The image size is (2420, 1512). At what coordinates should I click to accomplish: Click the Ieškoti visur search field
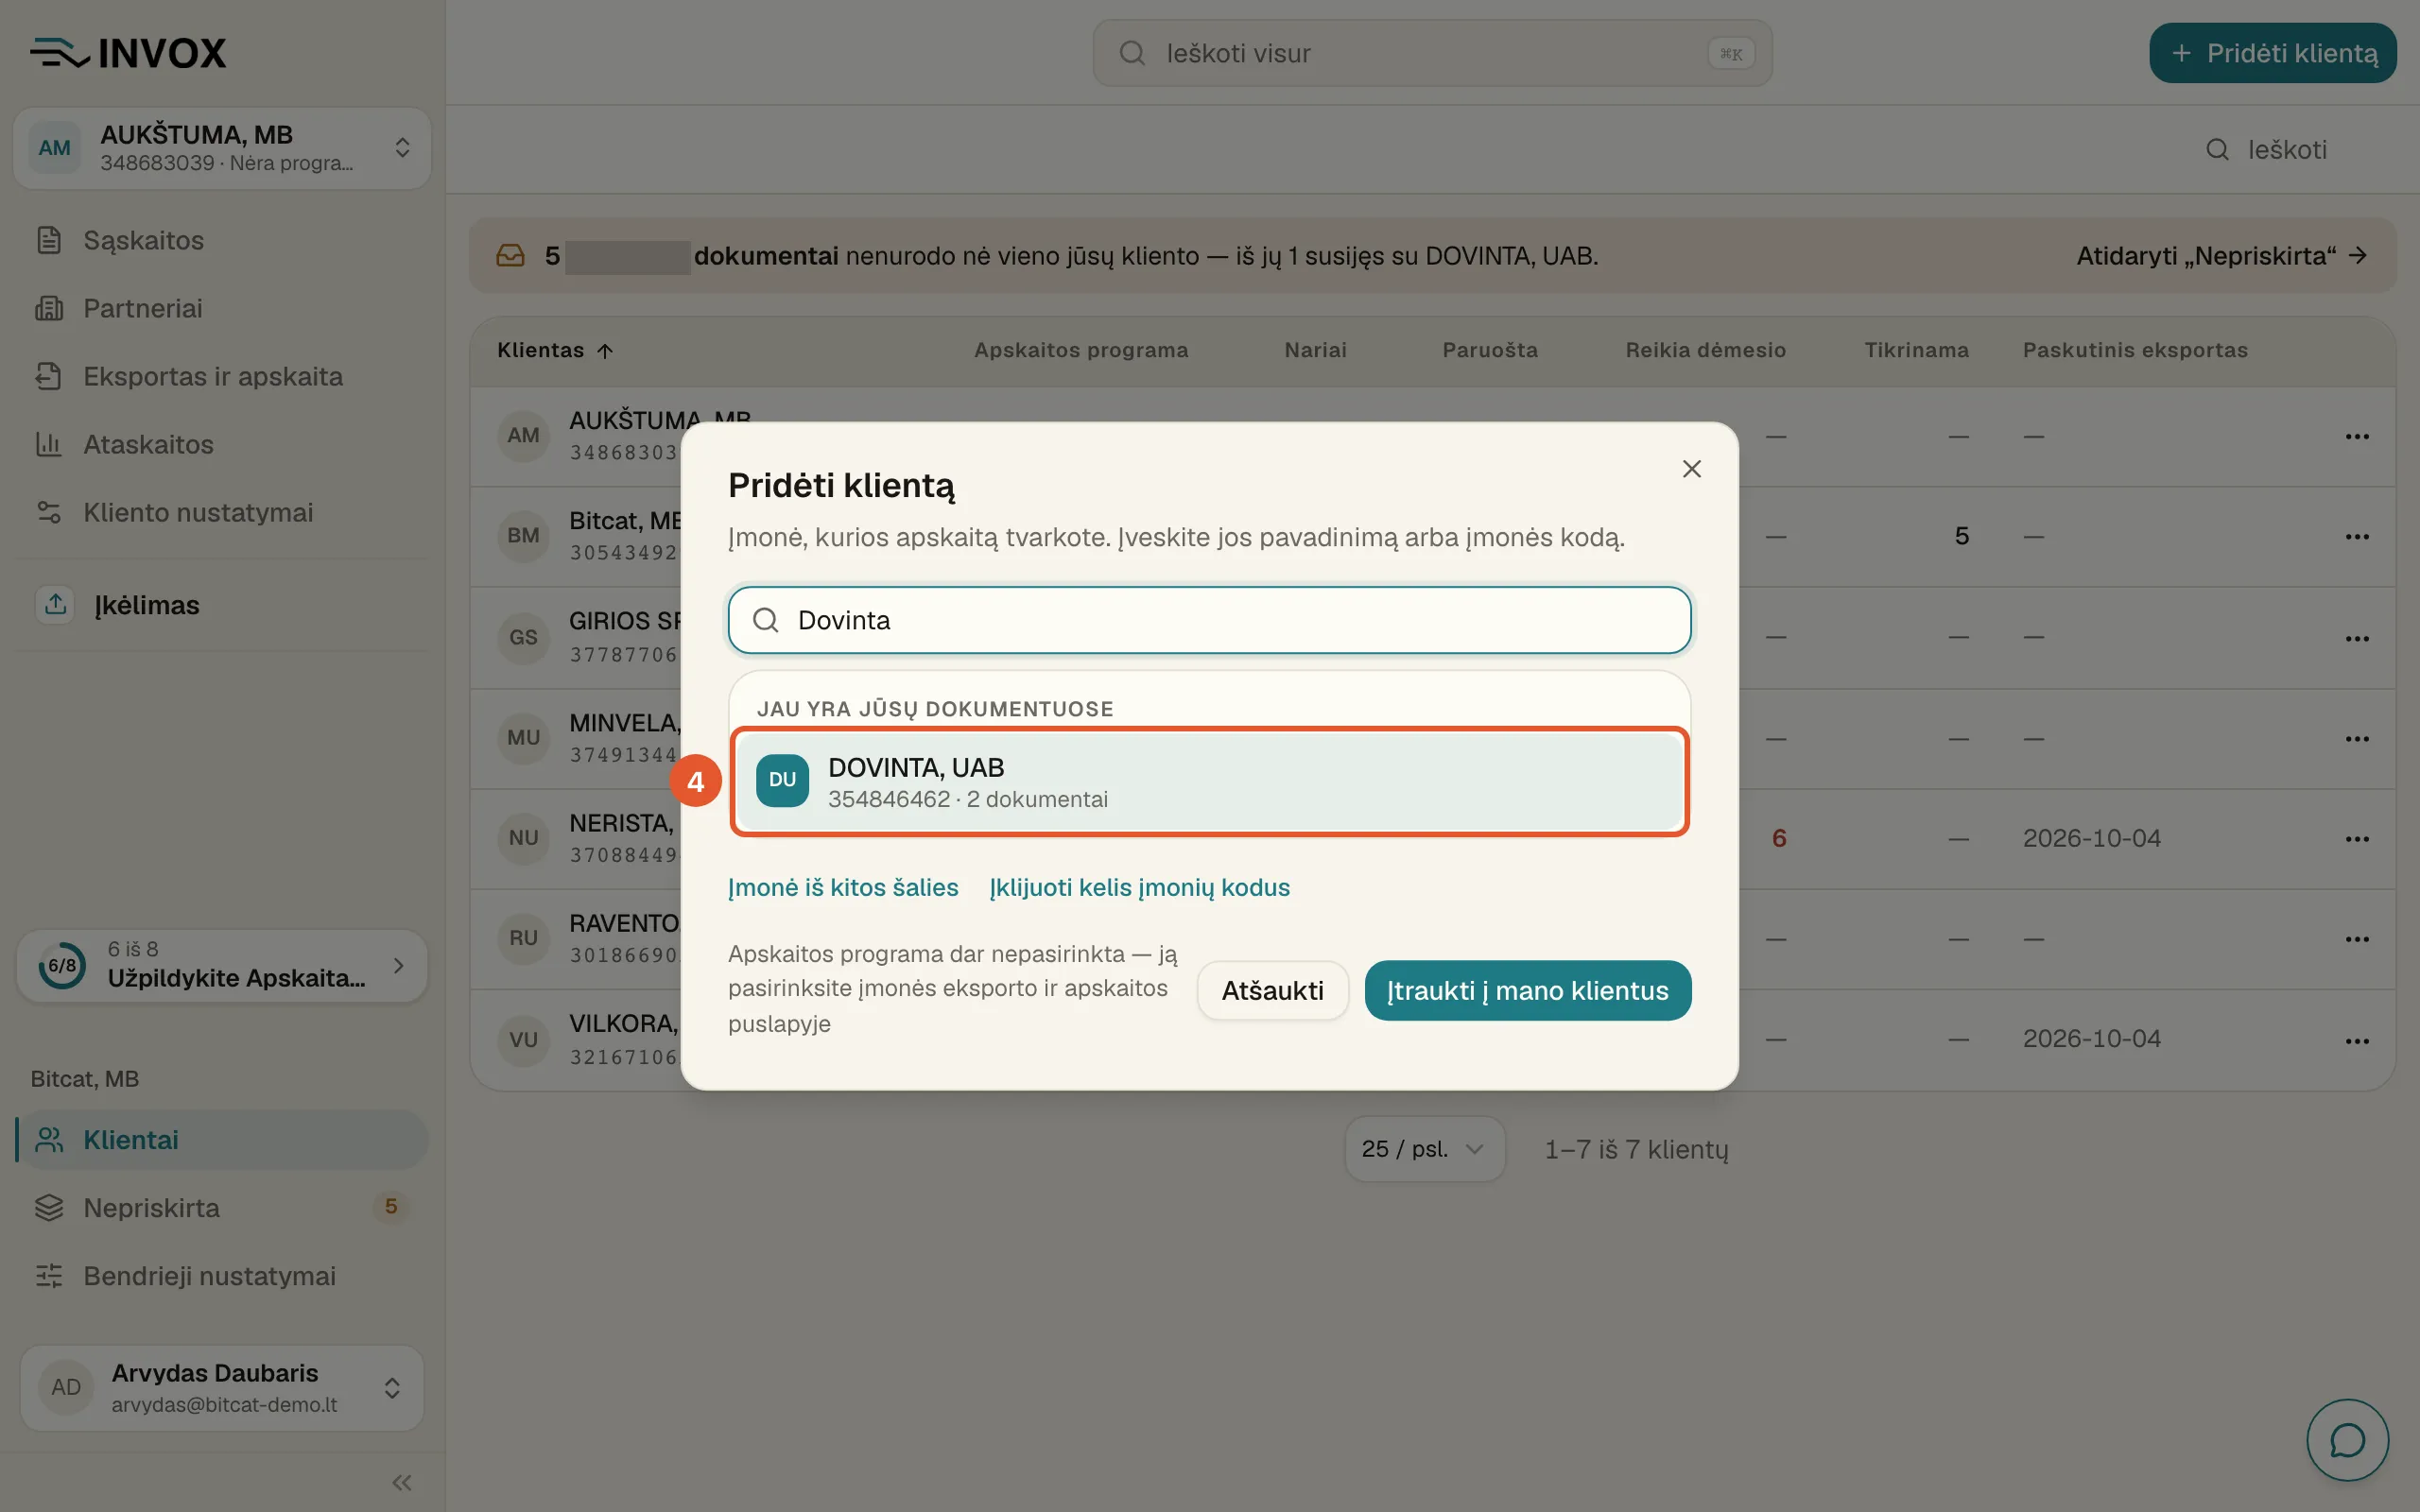[x=1432, y=53]
